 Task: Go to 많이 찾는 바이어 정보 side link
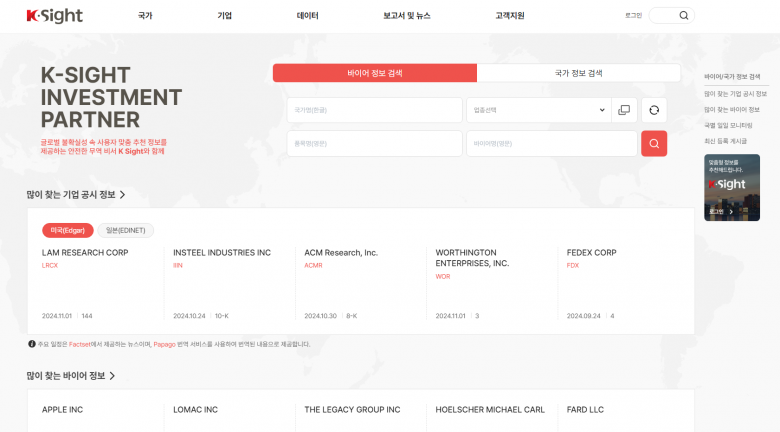[732, 109]
